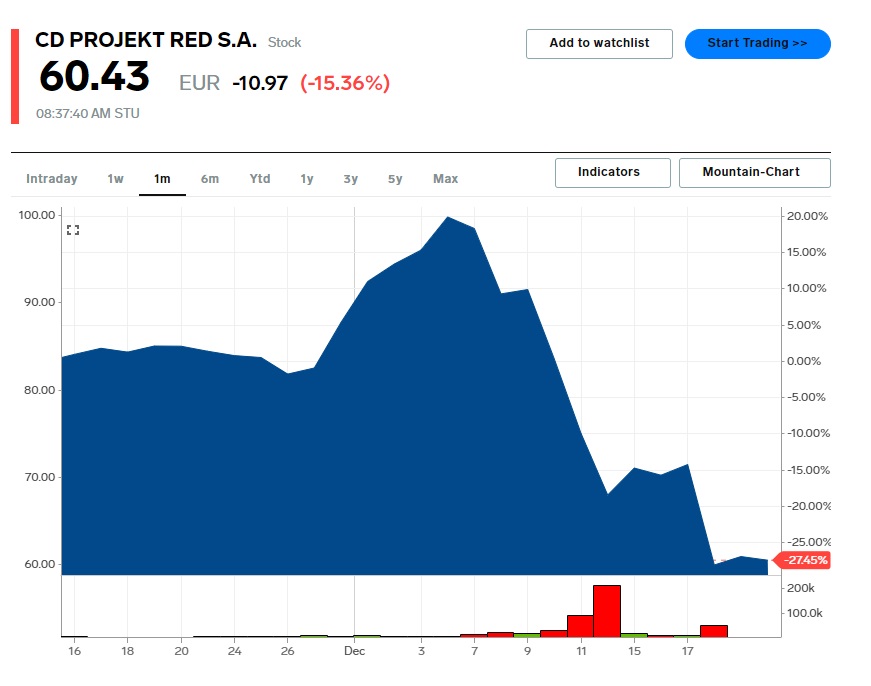The width and height of the screenshot is (871, 686).
Task: Switch chart to 3y range
Action: (351, 179)
